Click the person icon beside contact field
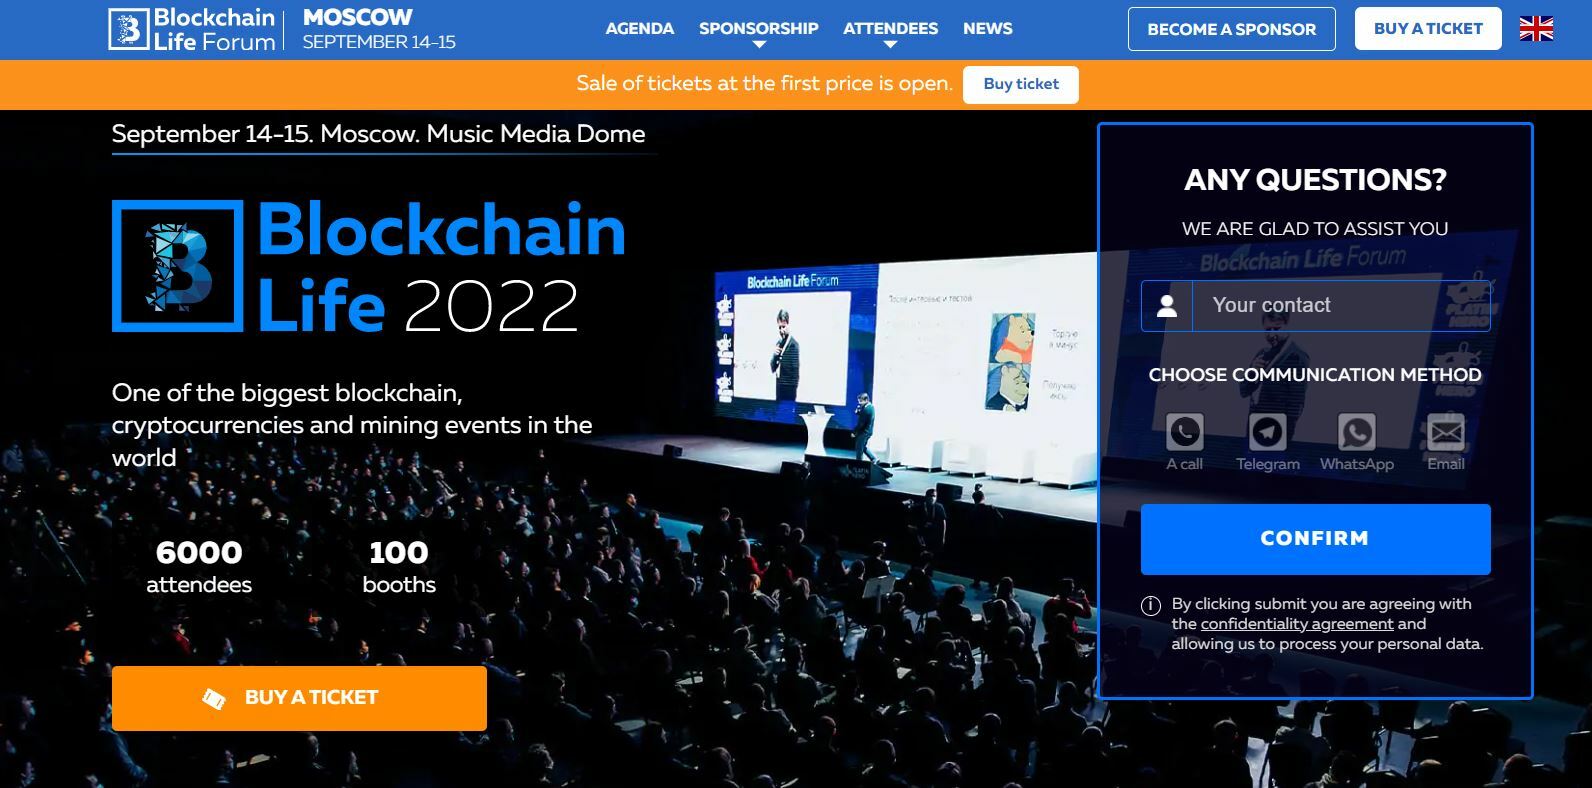 pos(1167,306)
